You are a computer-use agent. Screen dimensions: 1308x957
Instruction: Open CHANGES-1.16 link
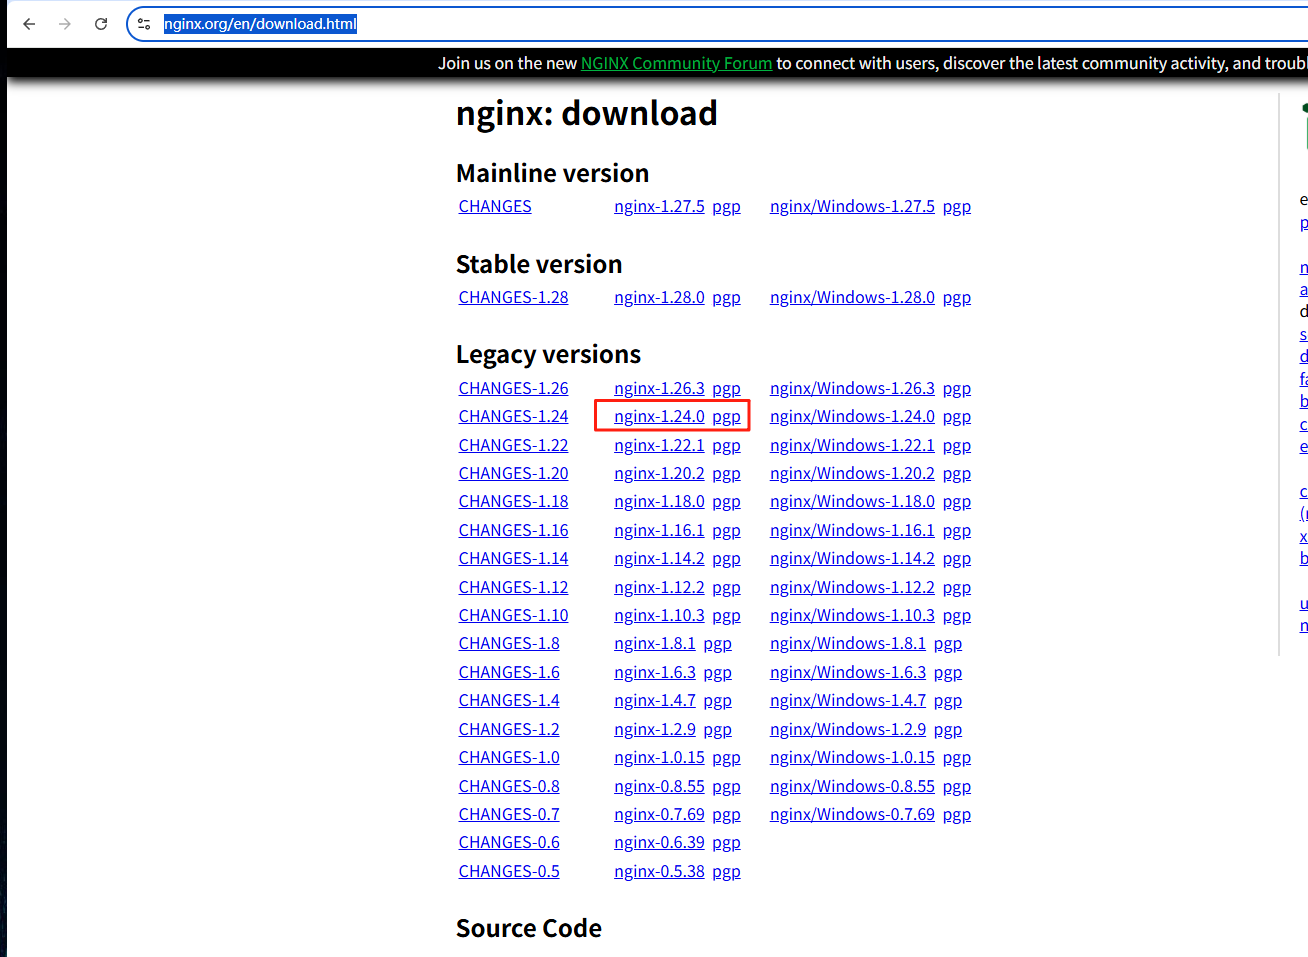513,530
